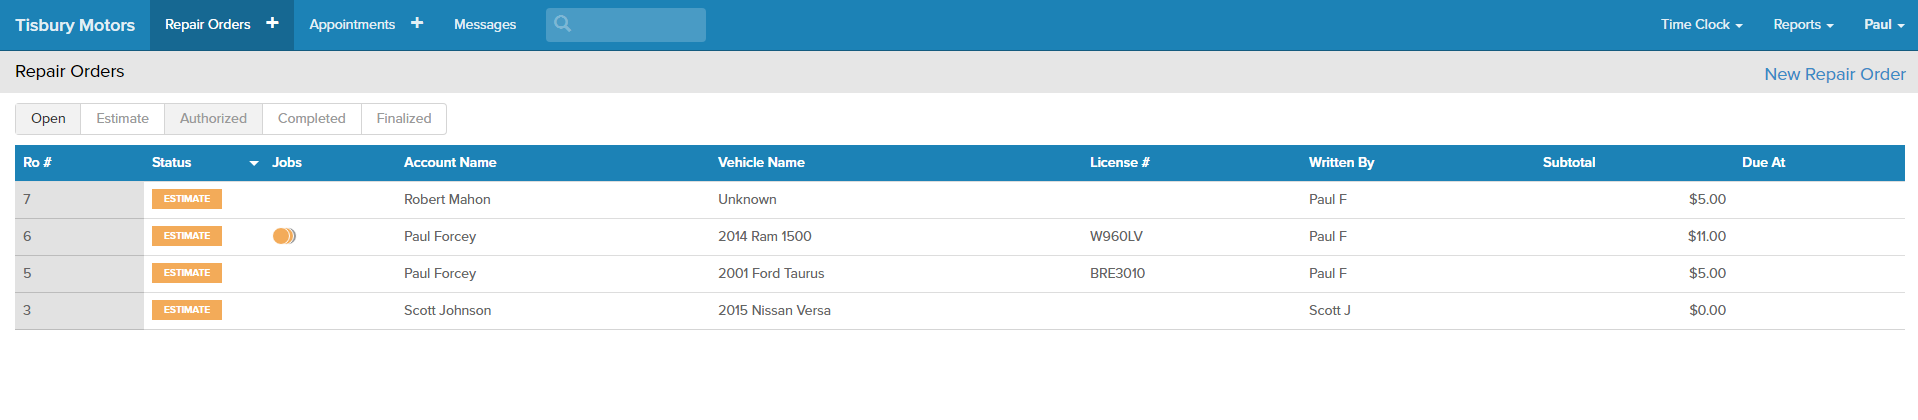Sort by Status column arrow

coord(254,163)
